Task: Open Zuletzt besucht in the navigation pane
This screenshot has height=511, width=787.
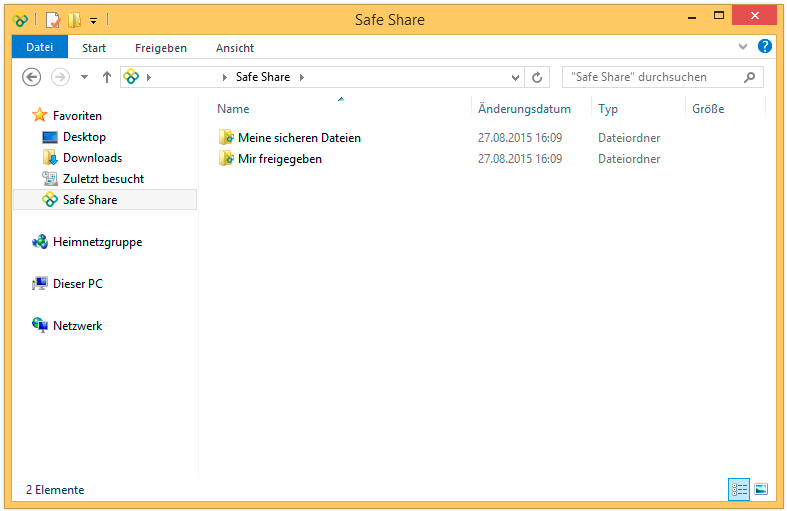Action: click(x=103, y=179)
